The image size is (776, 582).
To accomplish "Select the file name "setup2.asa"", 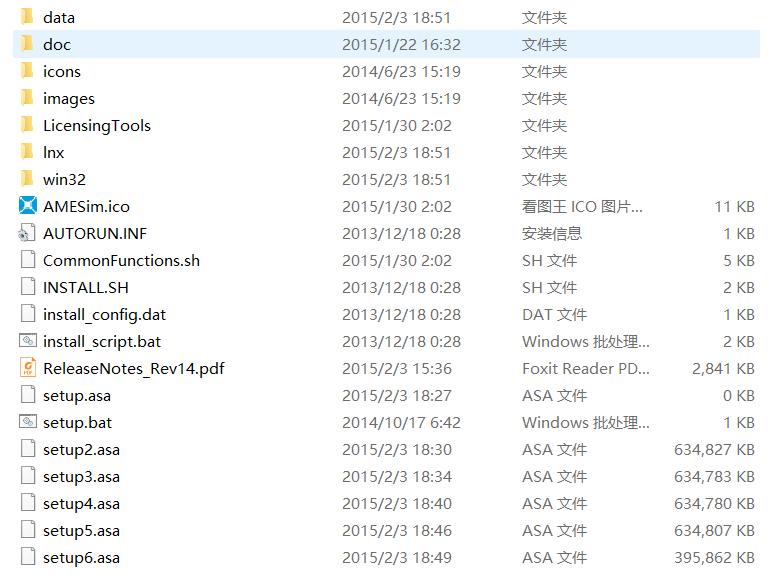I will pos(81,450).
